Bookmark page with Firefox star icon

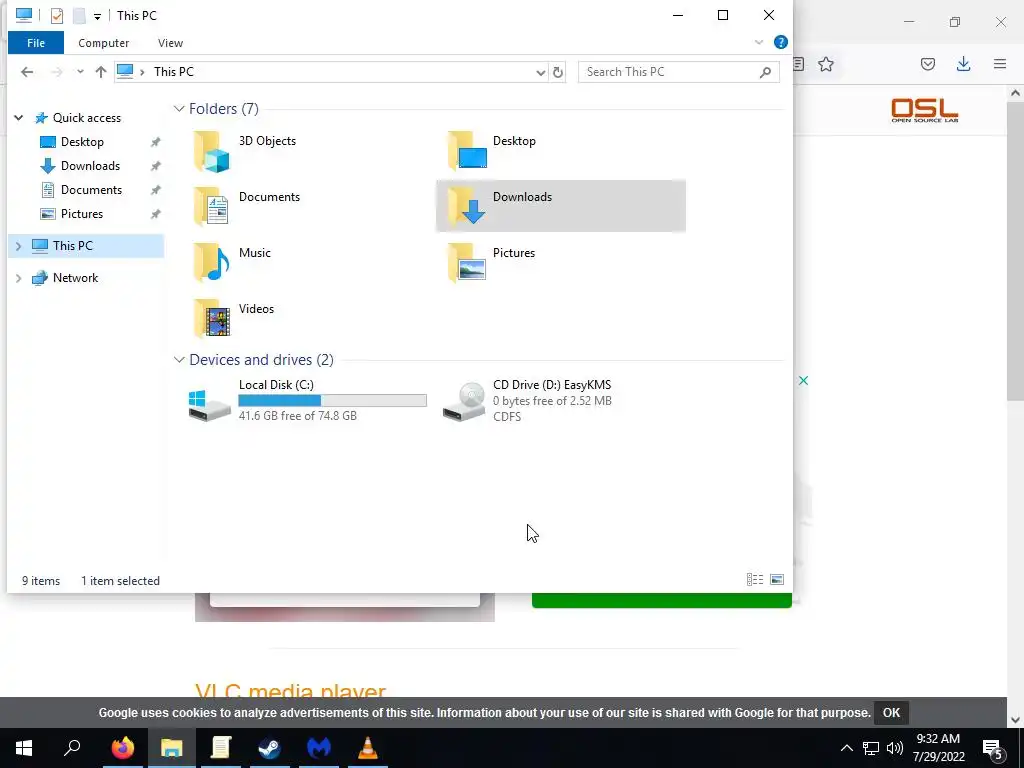pyautogui.click(x=826, y=64)
